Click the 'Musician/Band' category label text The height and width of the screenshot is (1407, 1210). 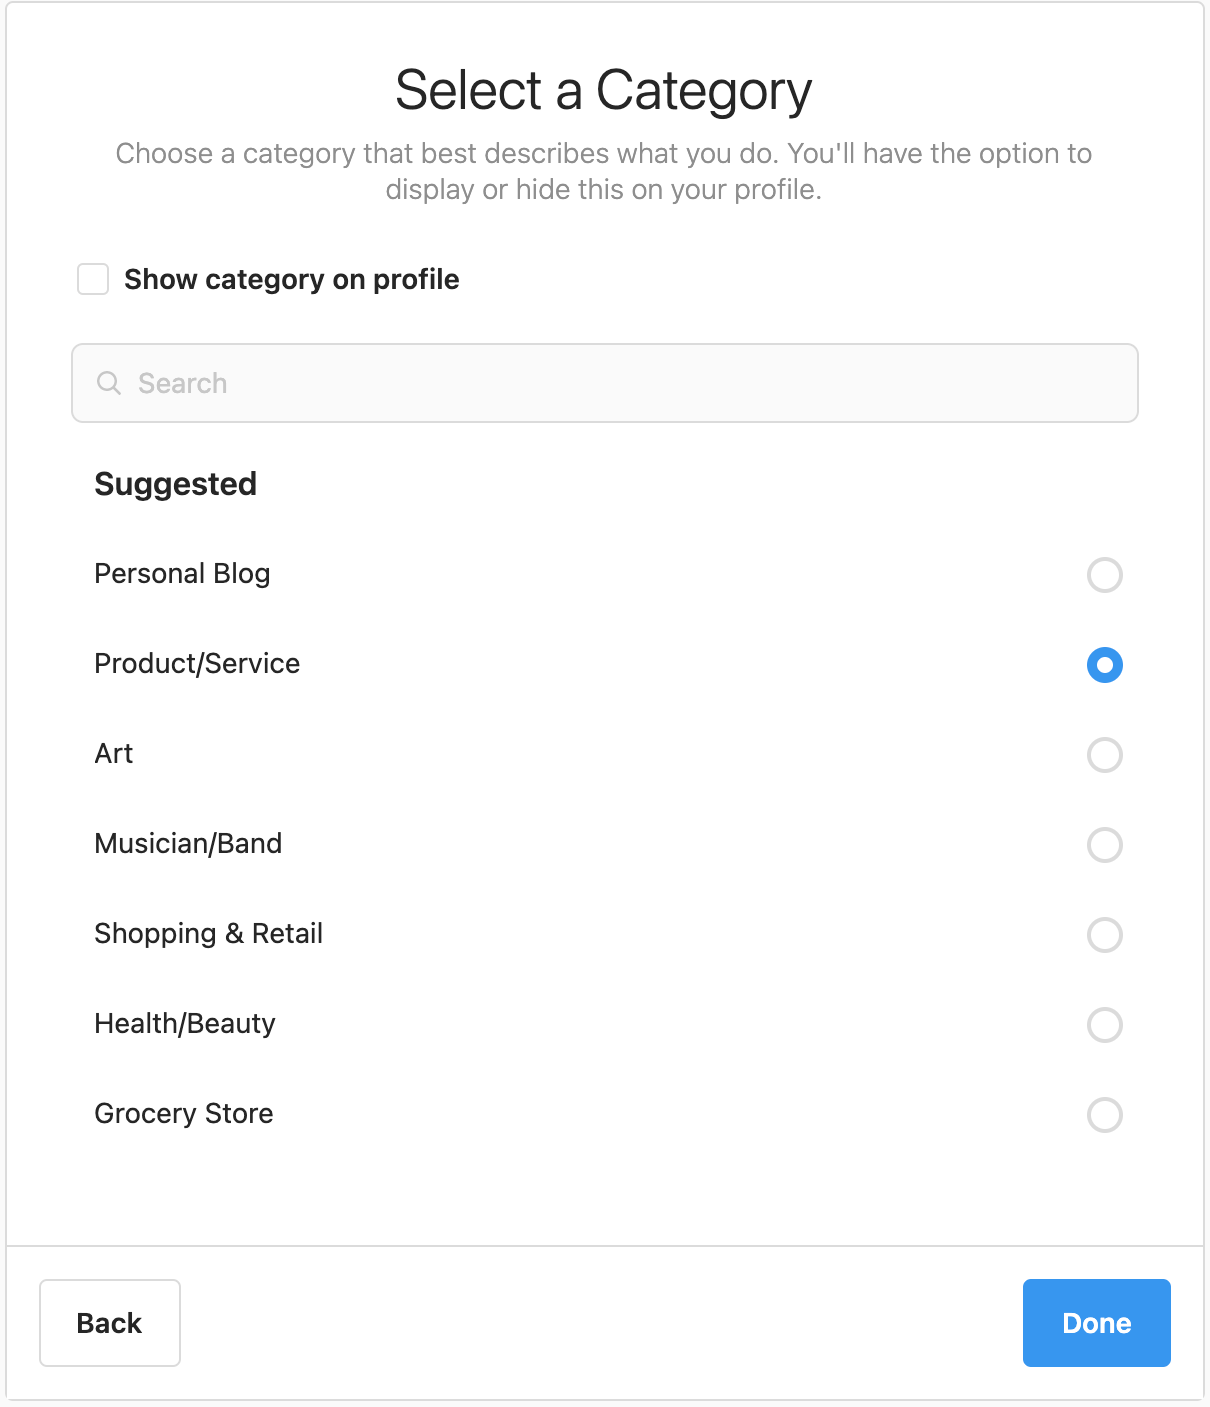coord(188,844)
